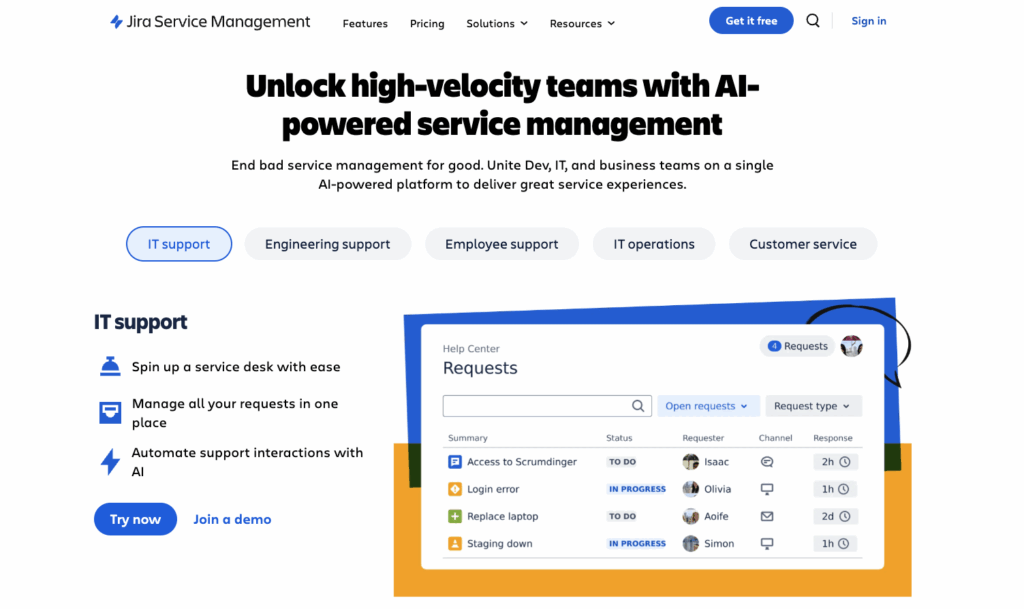The image size is (1024, 609).
Task: Click the service desk bell icon
Action: coord(110,367)
